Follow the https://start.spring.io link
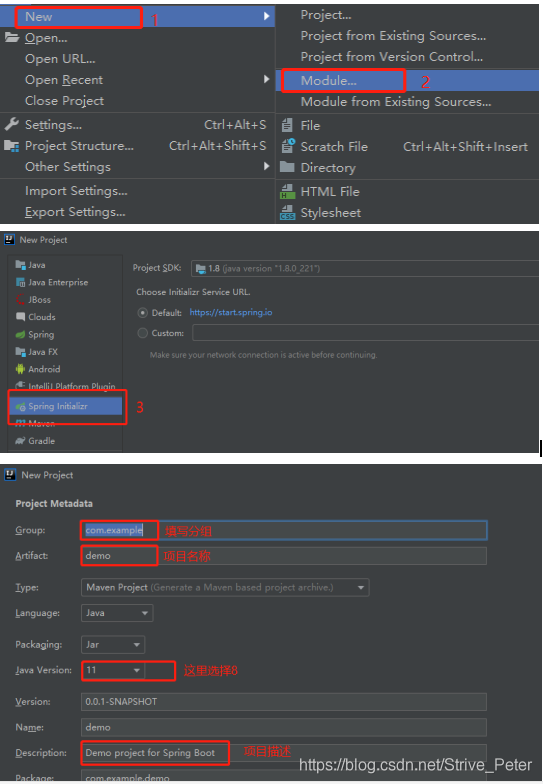Viewport: 543px width, 784px height. [231, 312]
